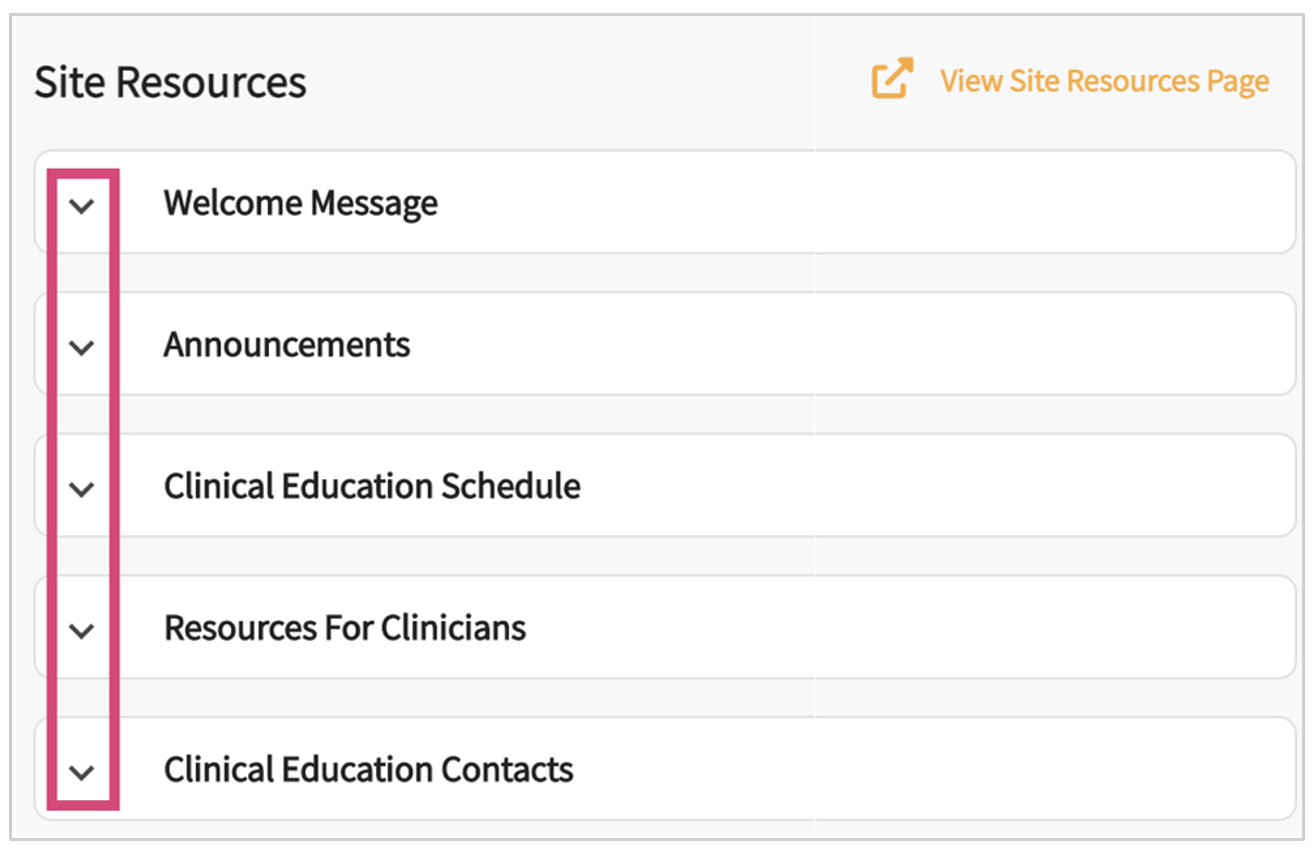Viewport: 1314px width, 852px height.
Task: Click empty right area of Clinical Education Schedule row
Action: pos(950,487)
